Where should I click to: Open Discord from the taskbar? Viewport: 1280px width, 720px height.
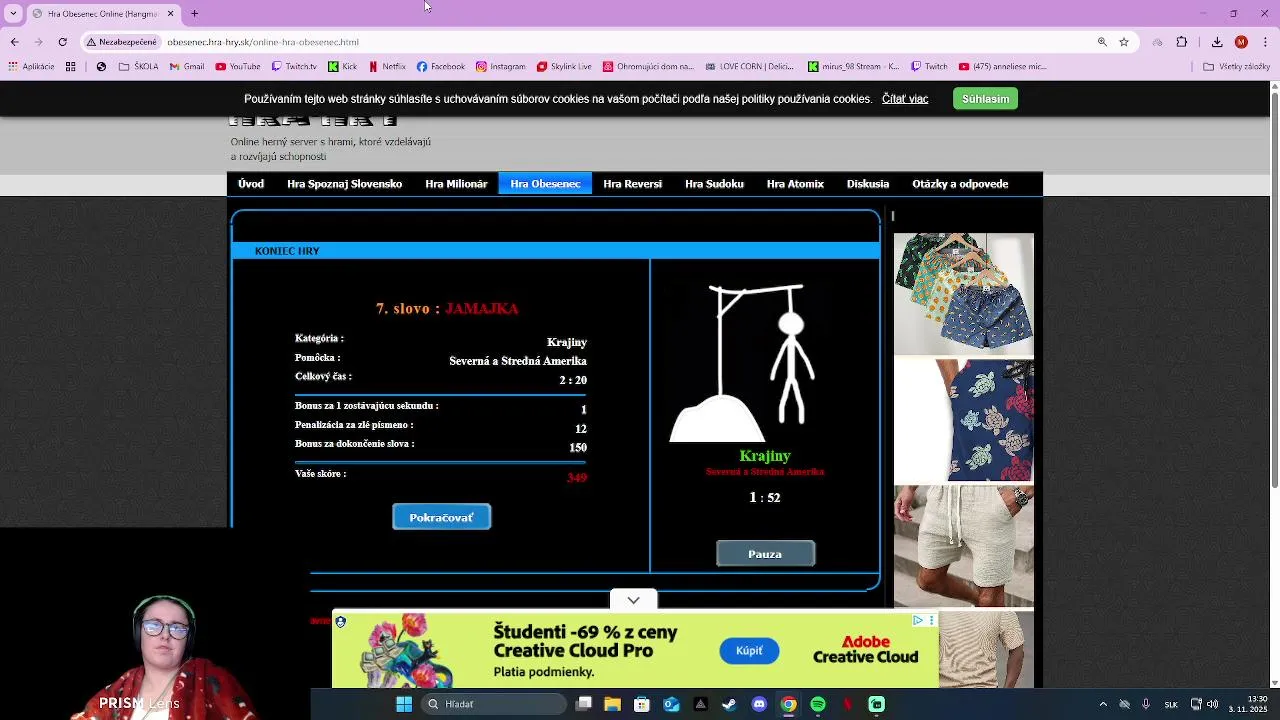coord(759,704)
